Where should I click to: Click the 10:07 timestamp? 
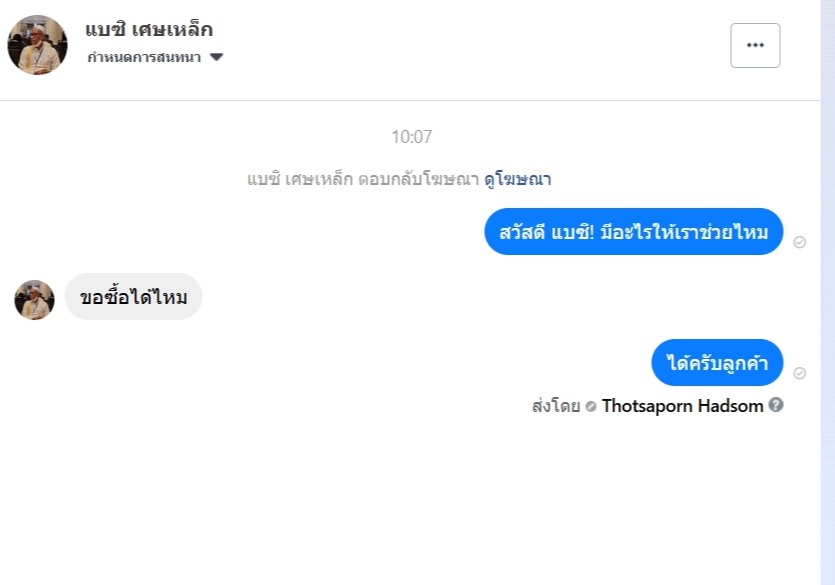pyautogui.click(x=412, y=137)
